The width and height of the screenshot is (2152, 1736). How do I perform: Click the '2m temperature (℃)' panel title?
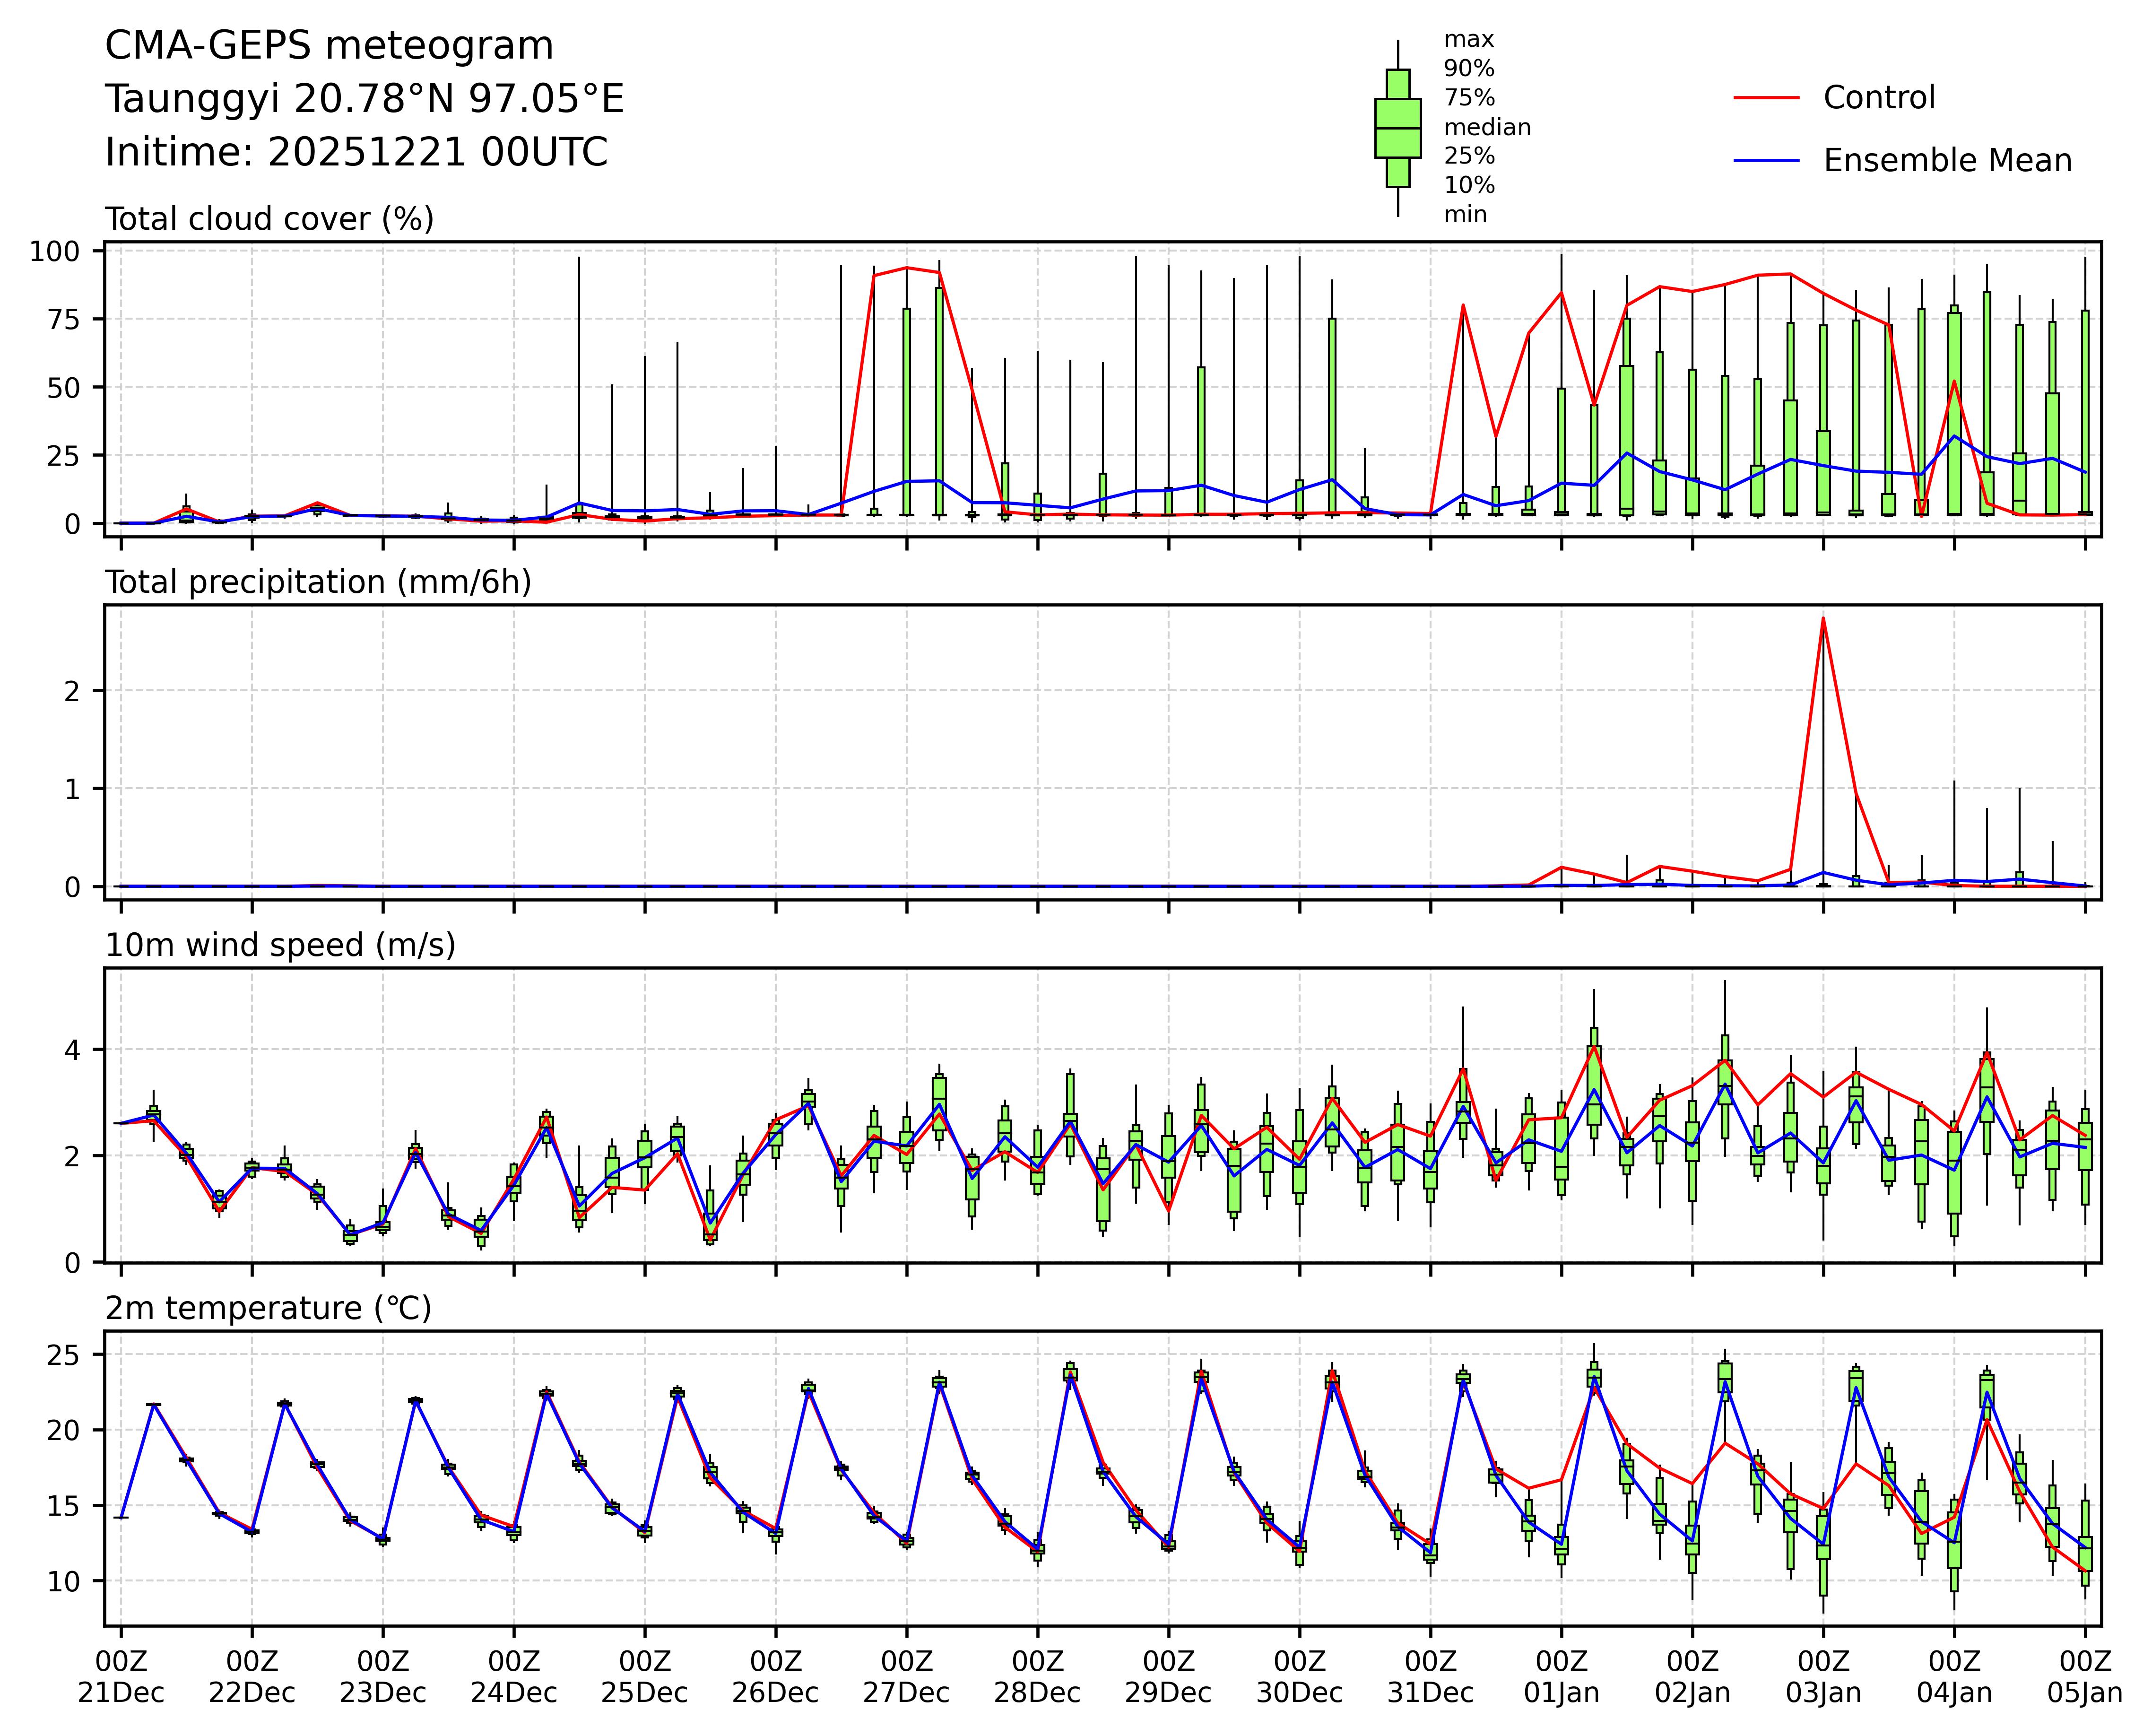[268, 1308]
